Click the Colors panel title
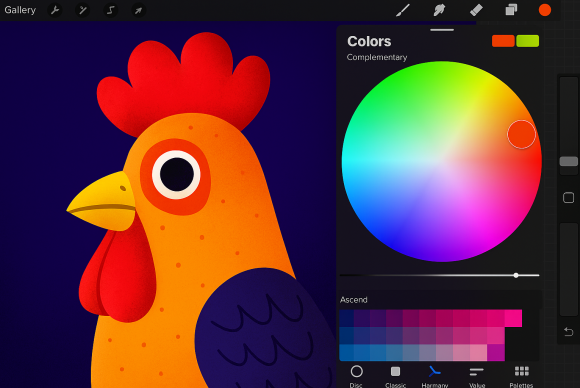The width and height of the screenshot is (580, 388). click(x=369, y=41)
